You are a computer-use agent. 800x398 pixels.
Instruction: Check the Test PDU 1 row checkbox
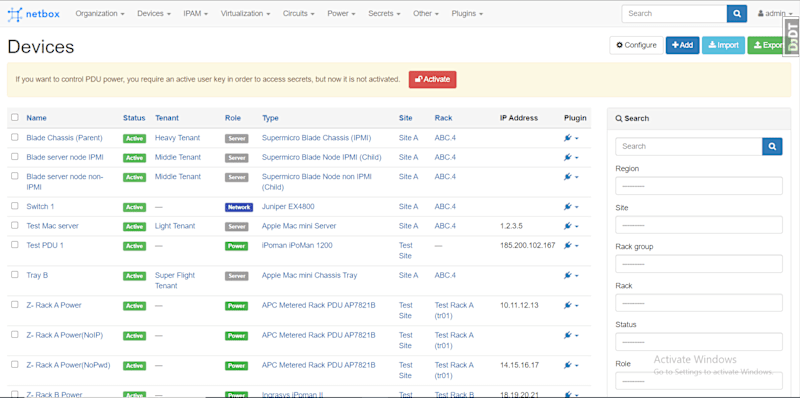(x=15, y=244)
